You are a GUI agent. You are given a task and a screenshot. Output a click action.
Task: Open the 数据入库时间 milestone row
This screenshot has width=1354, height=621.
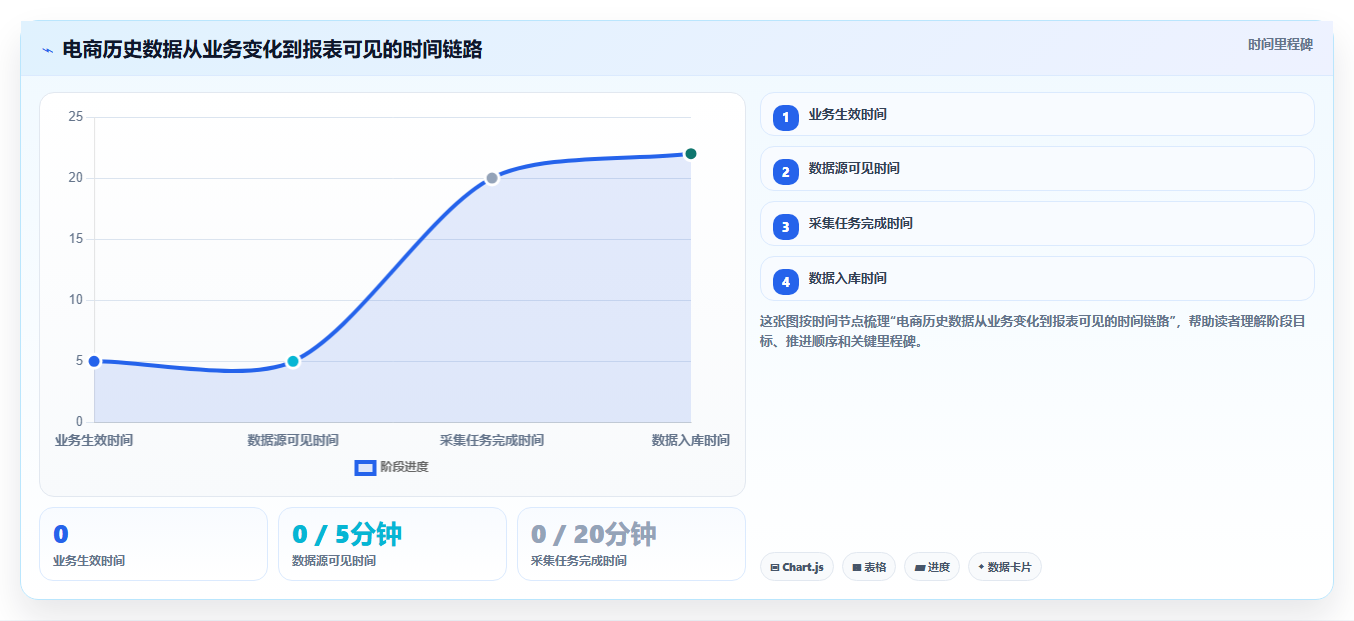coord(1037,279)
